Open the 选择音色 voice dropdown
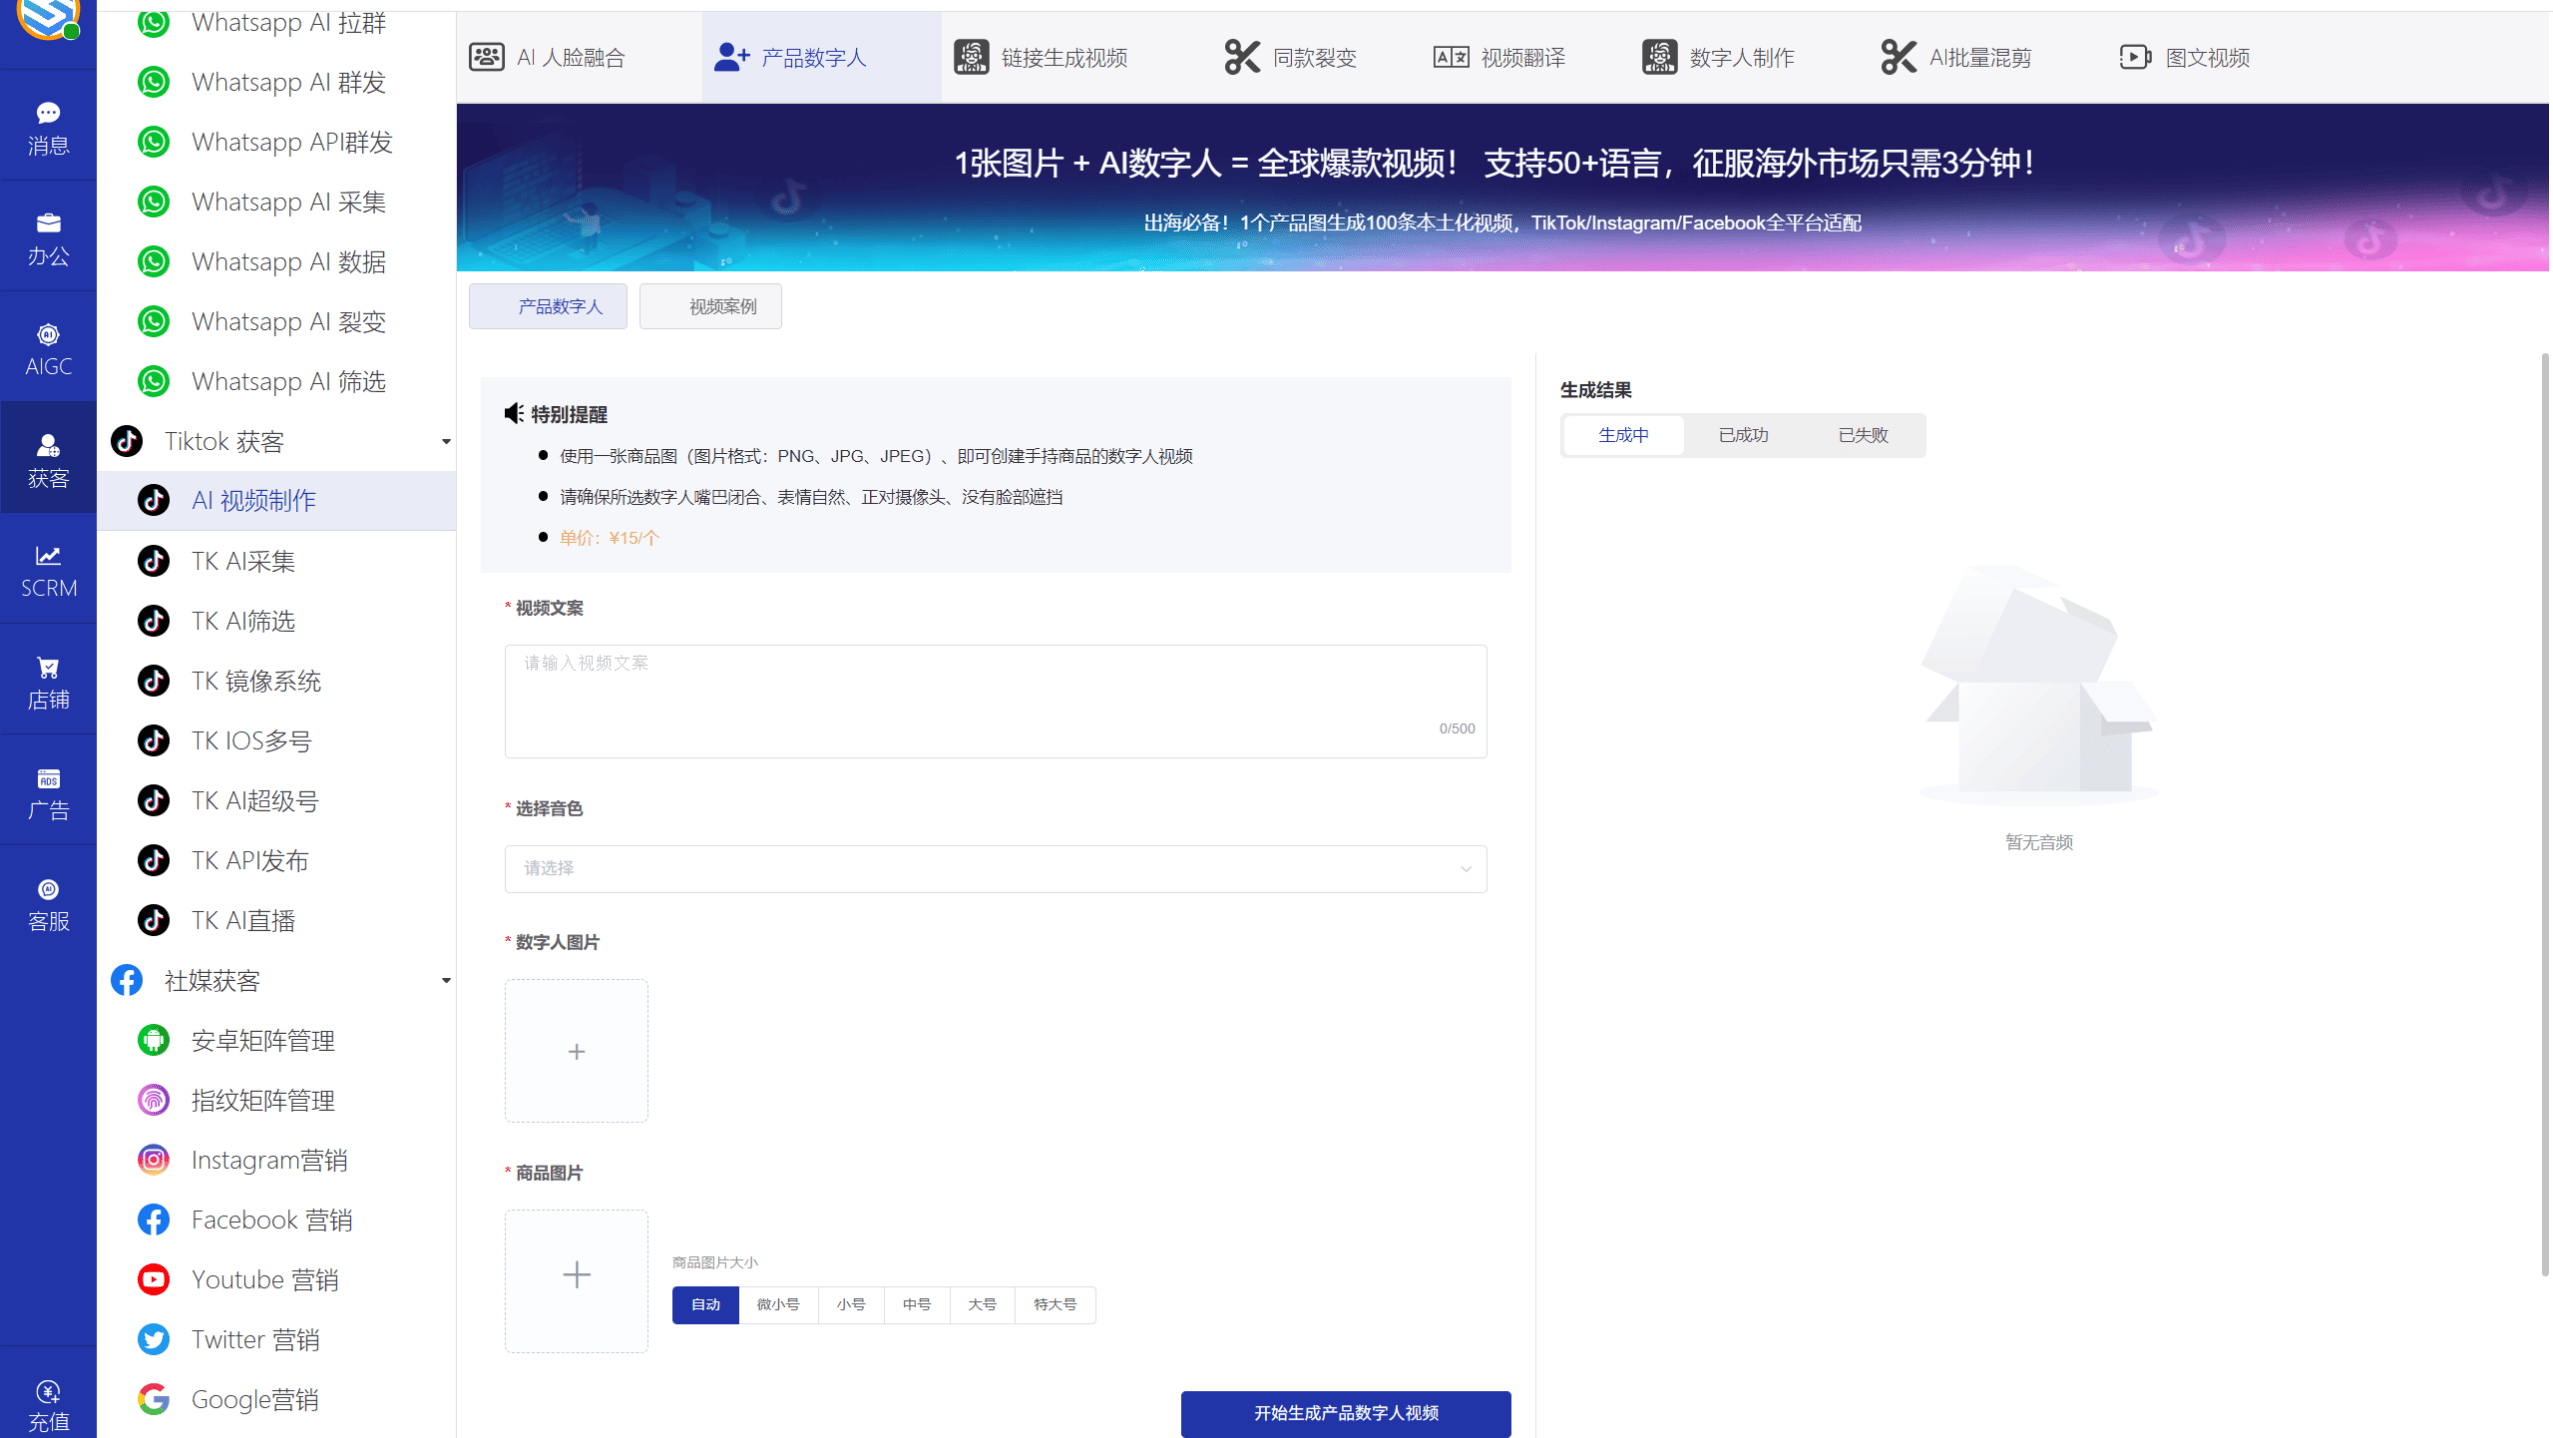 point(994,868)
